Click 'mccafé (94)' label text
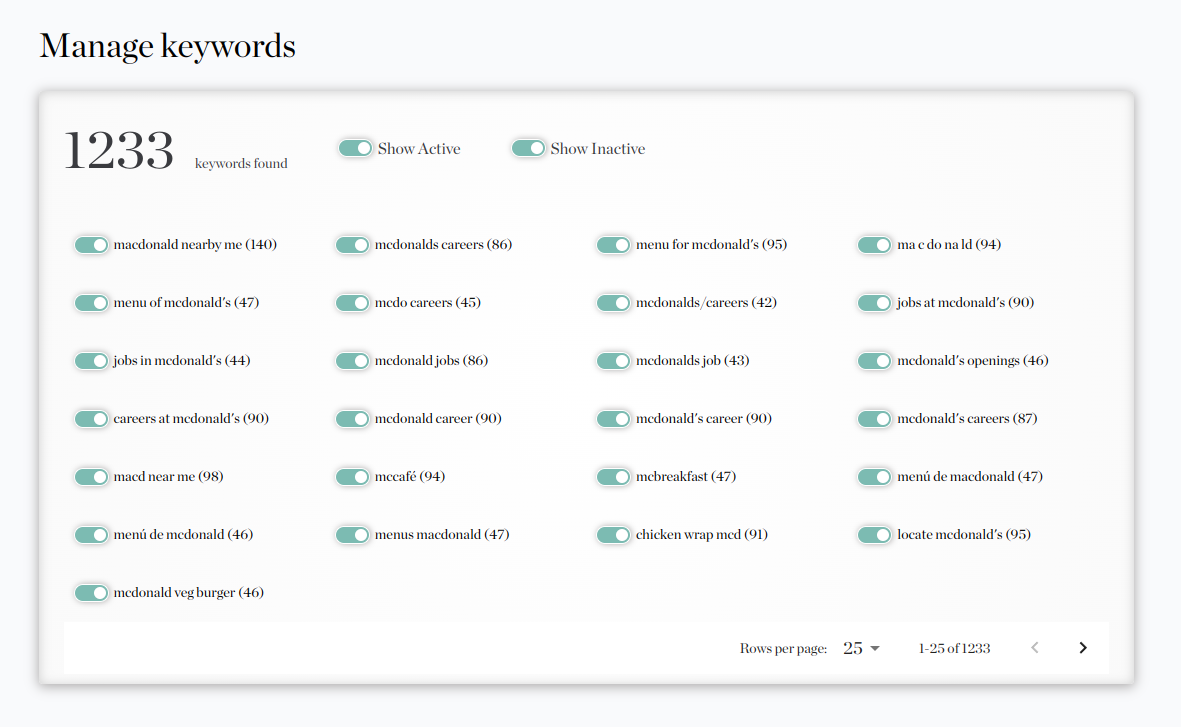Viewport: 1181px width, 727px height. point(410,477)
